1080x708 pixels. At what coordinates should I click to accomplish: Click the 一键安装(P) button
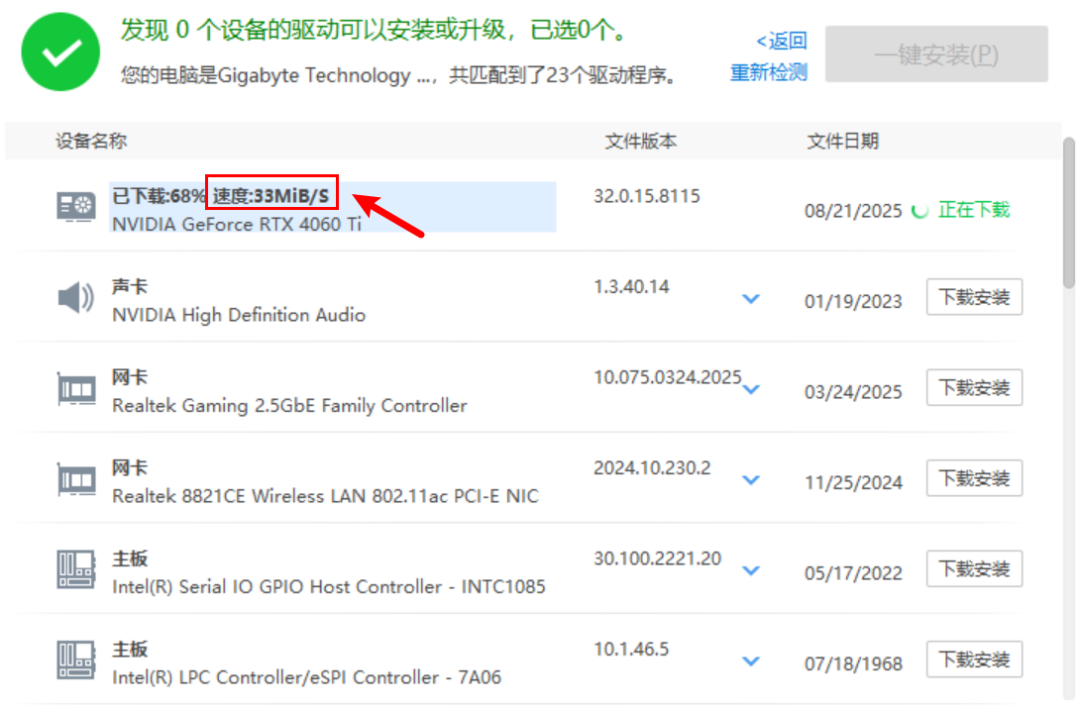click(937, 54)
